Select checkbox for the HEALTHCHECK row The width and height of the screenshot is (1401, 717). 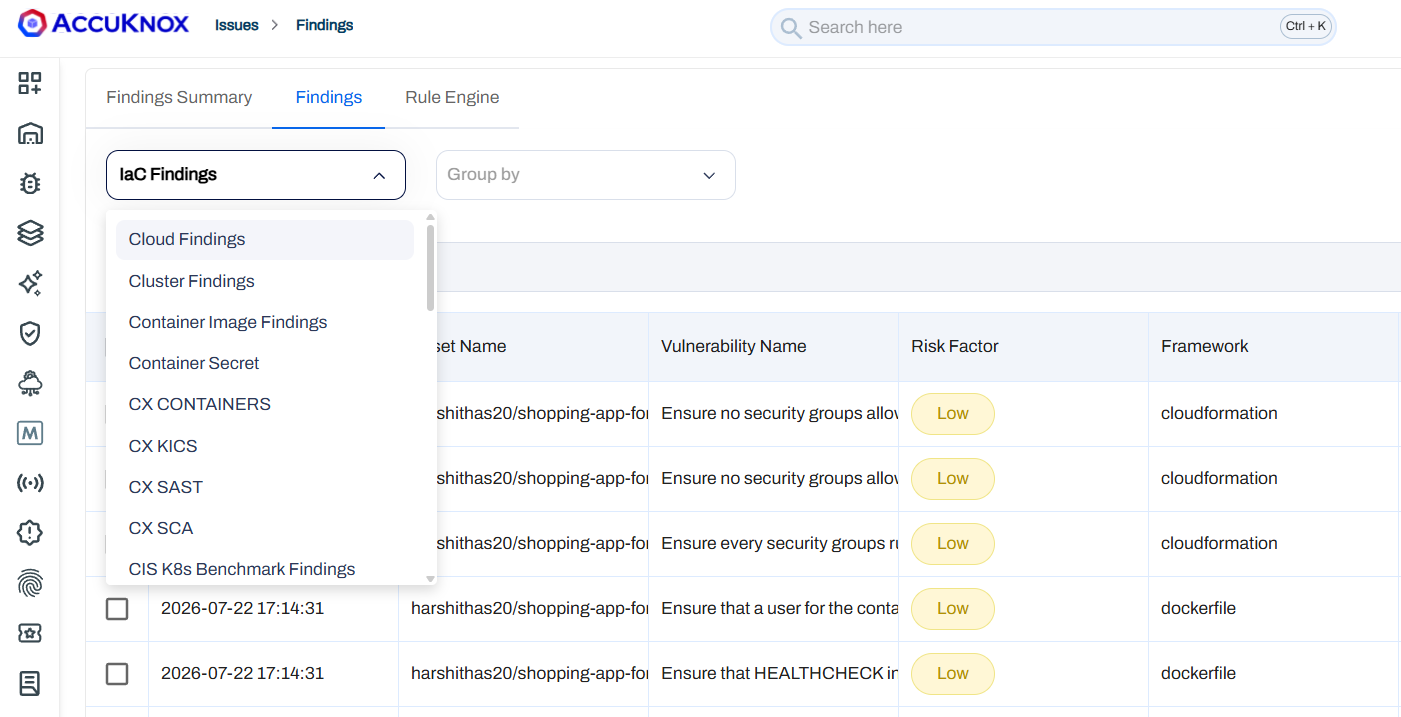(x=117, y=673)
